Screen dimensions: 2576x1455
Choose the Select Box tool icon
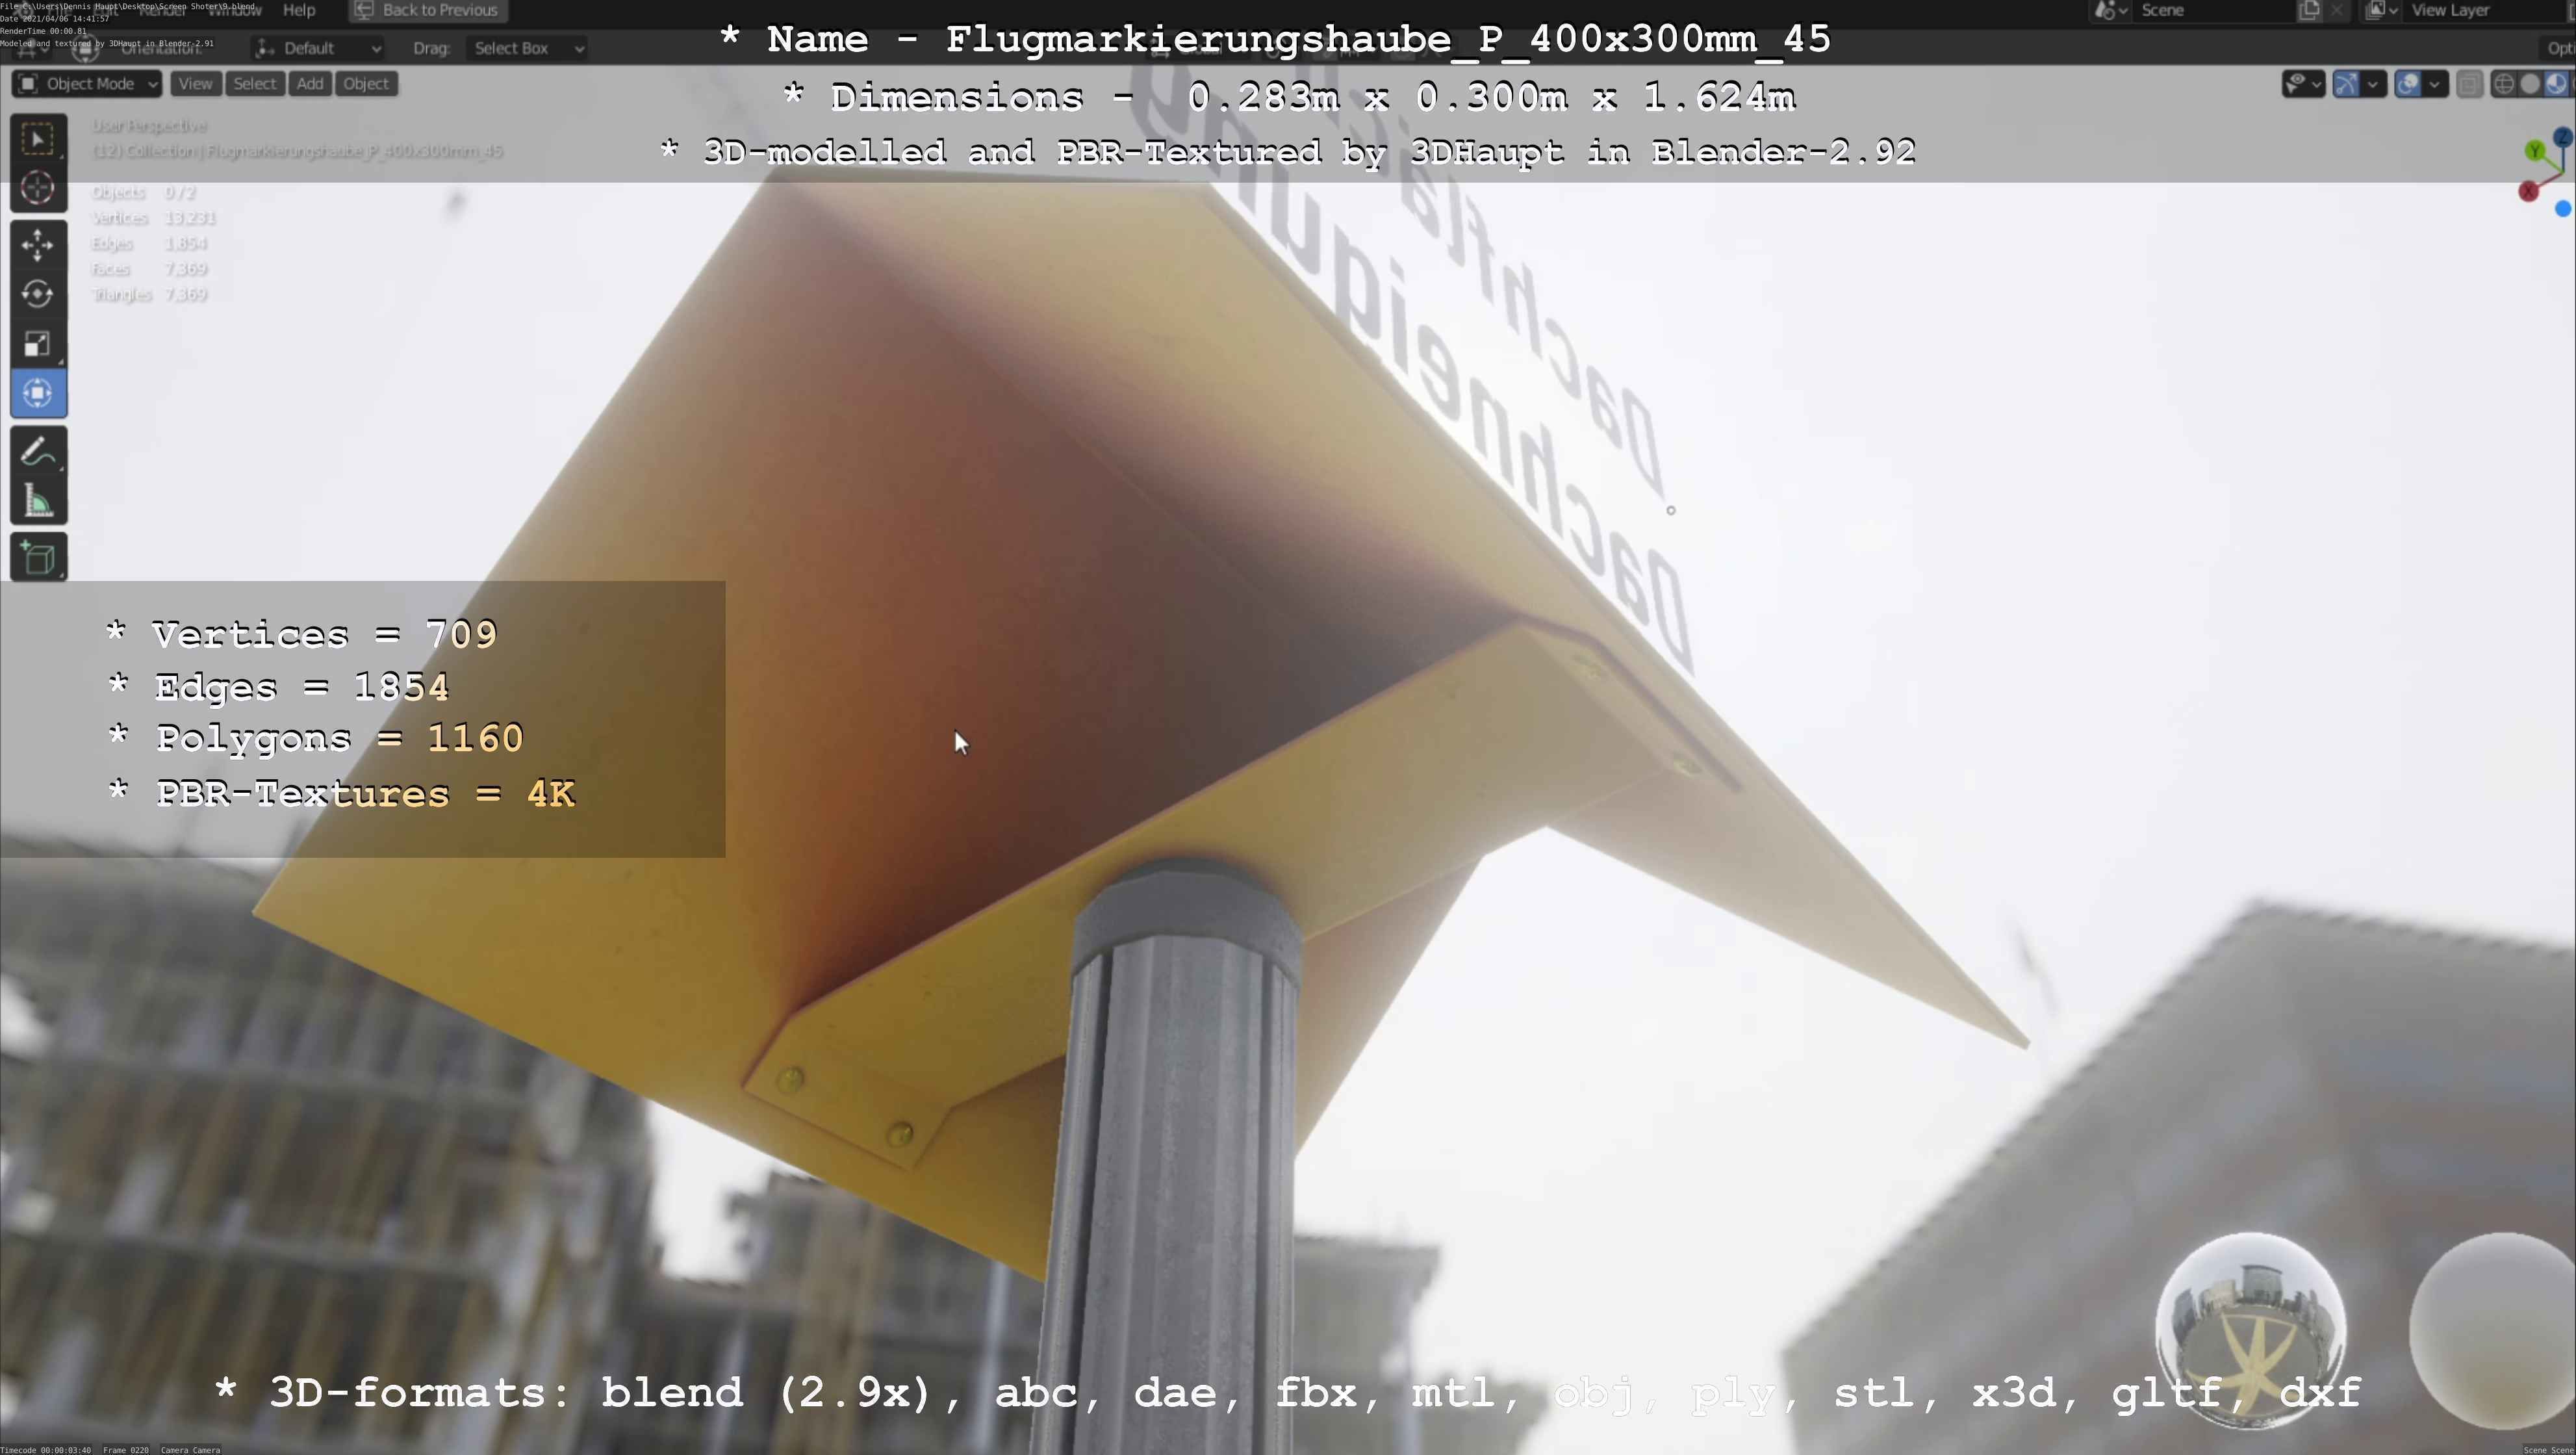tap(38, 139)
